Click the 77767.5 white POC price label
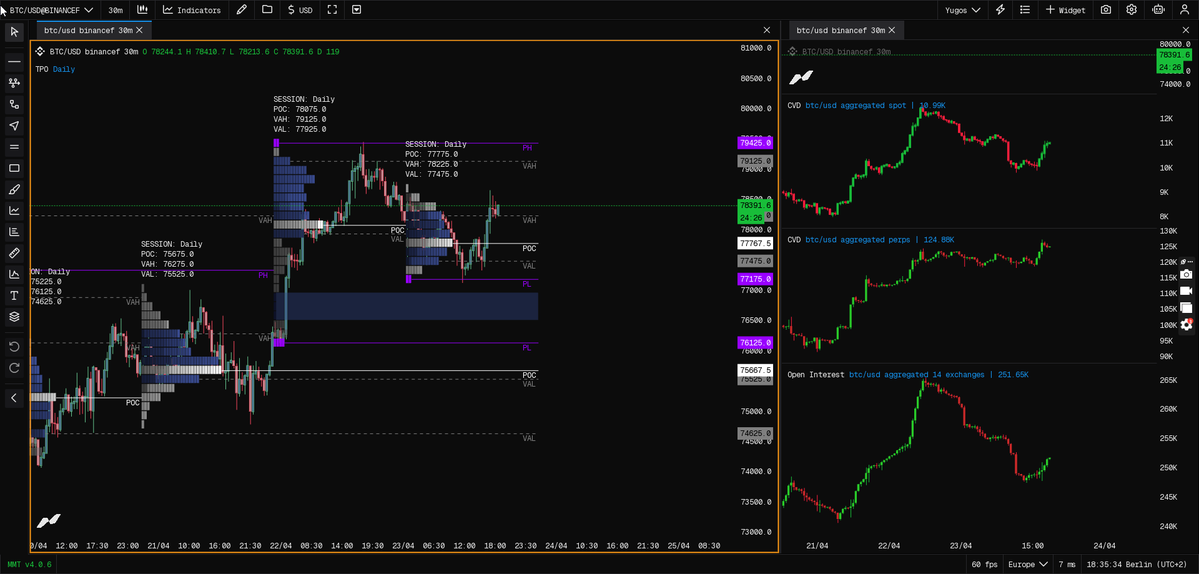 point(755,243)
